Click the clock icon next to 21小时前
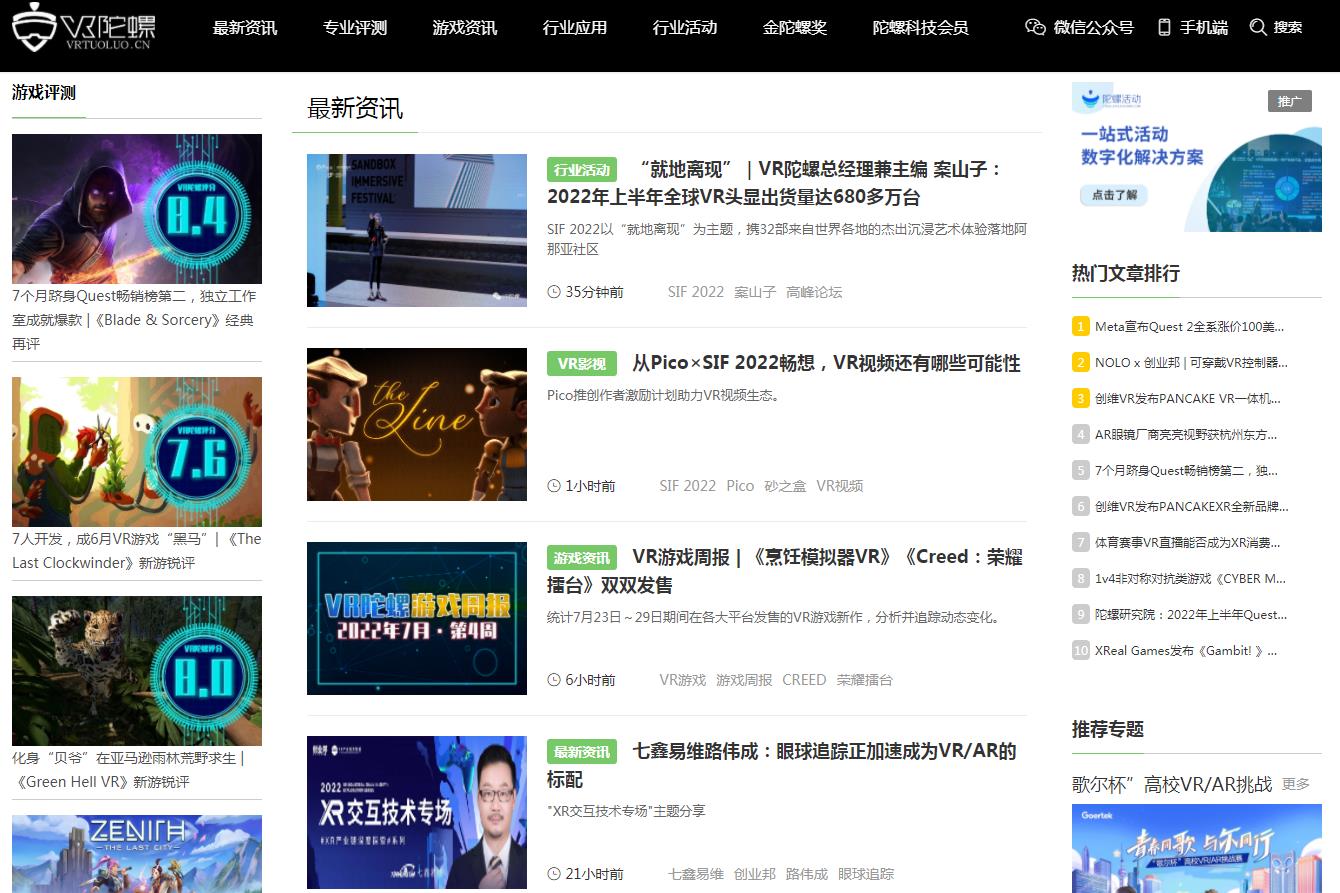Viewport: 1340px width, 893px height. click(554, 874)
